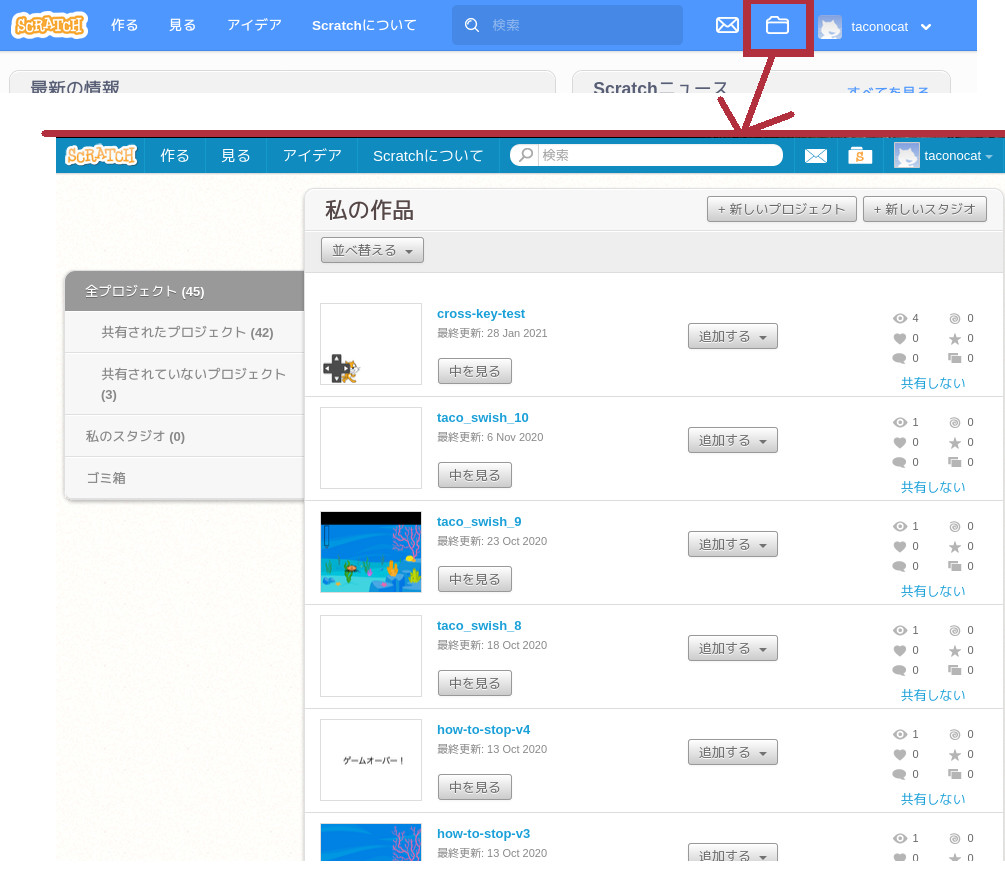The image size is (1005, 870).
Task: Expand the taconocat account arrow in the top bar
Action: point(926,27)
